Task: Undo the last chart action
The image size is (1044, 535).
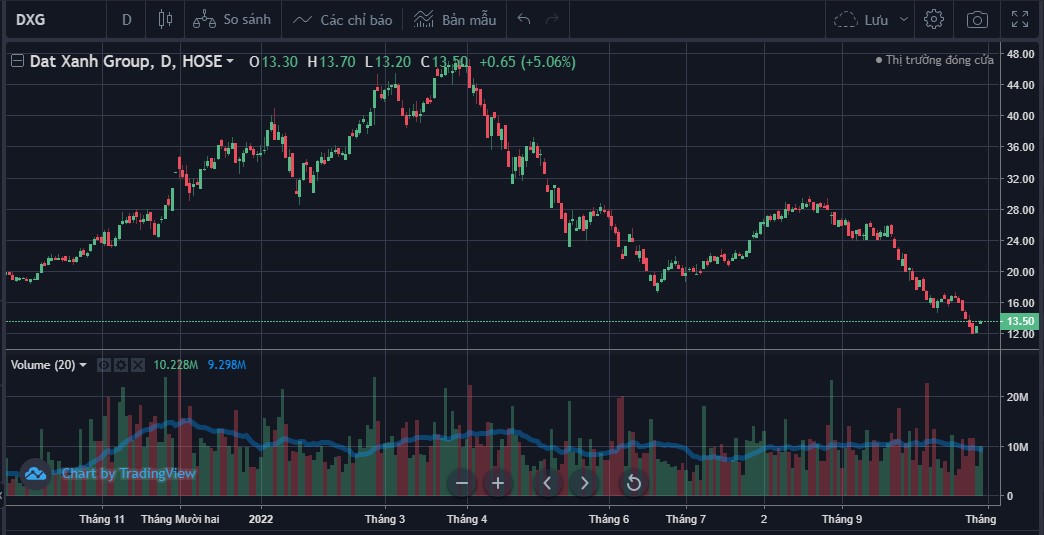Action: tap(525, 19)
